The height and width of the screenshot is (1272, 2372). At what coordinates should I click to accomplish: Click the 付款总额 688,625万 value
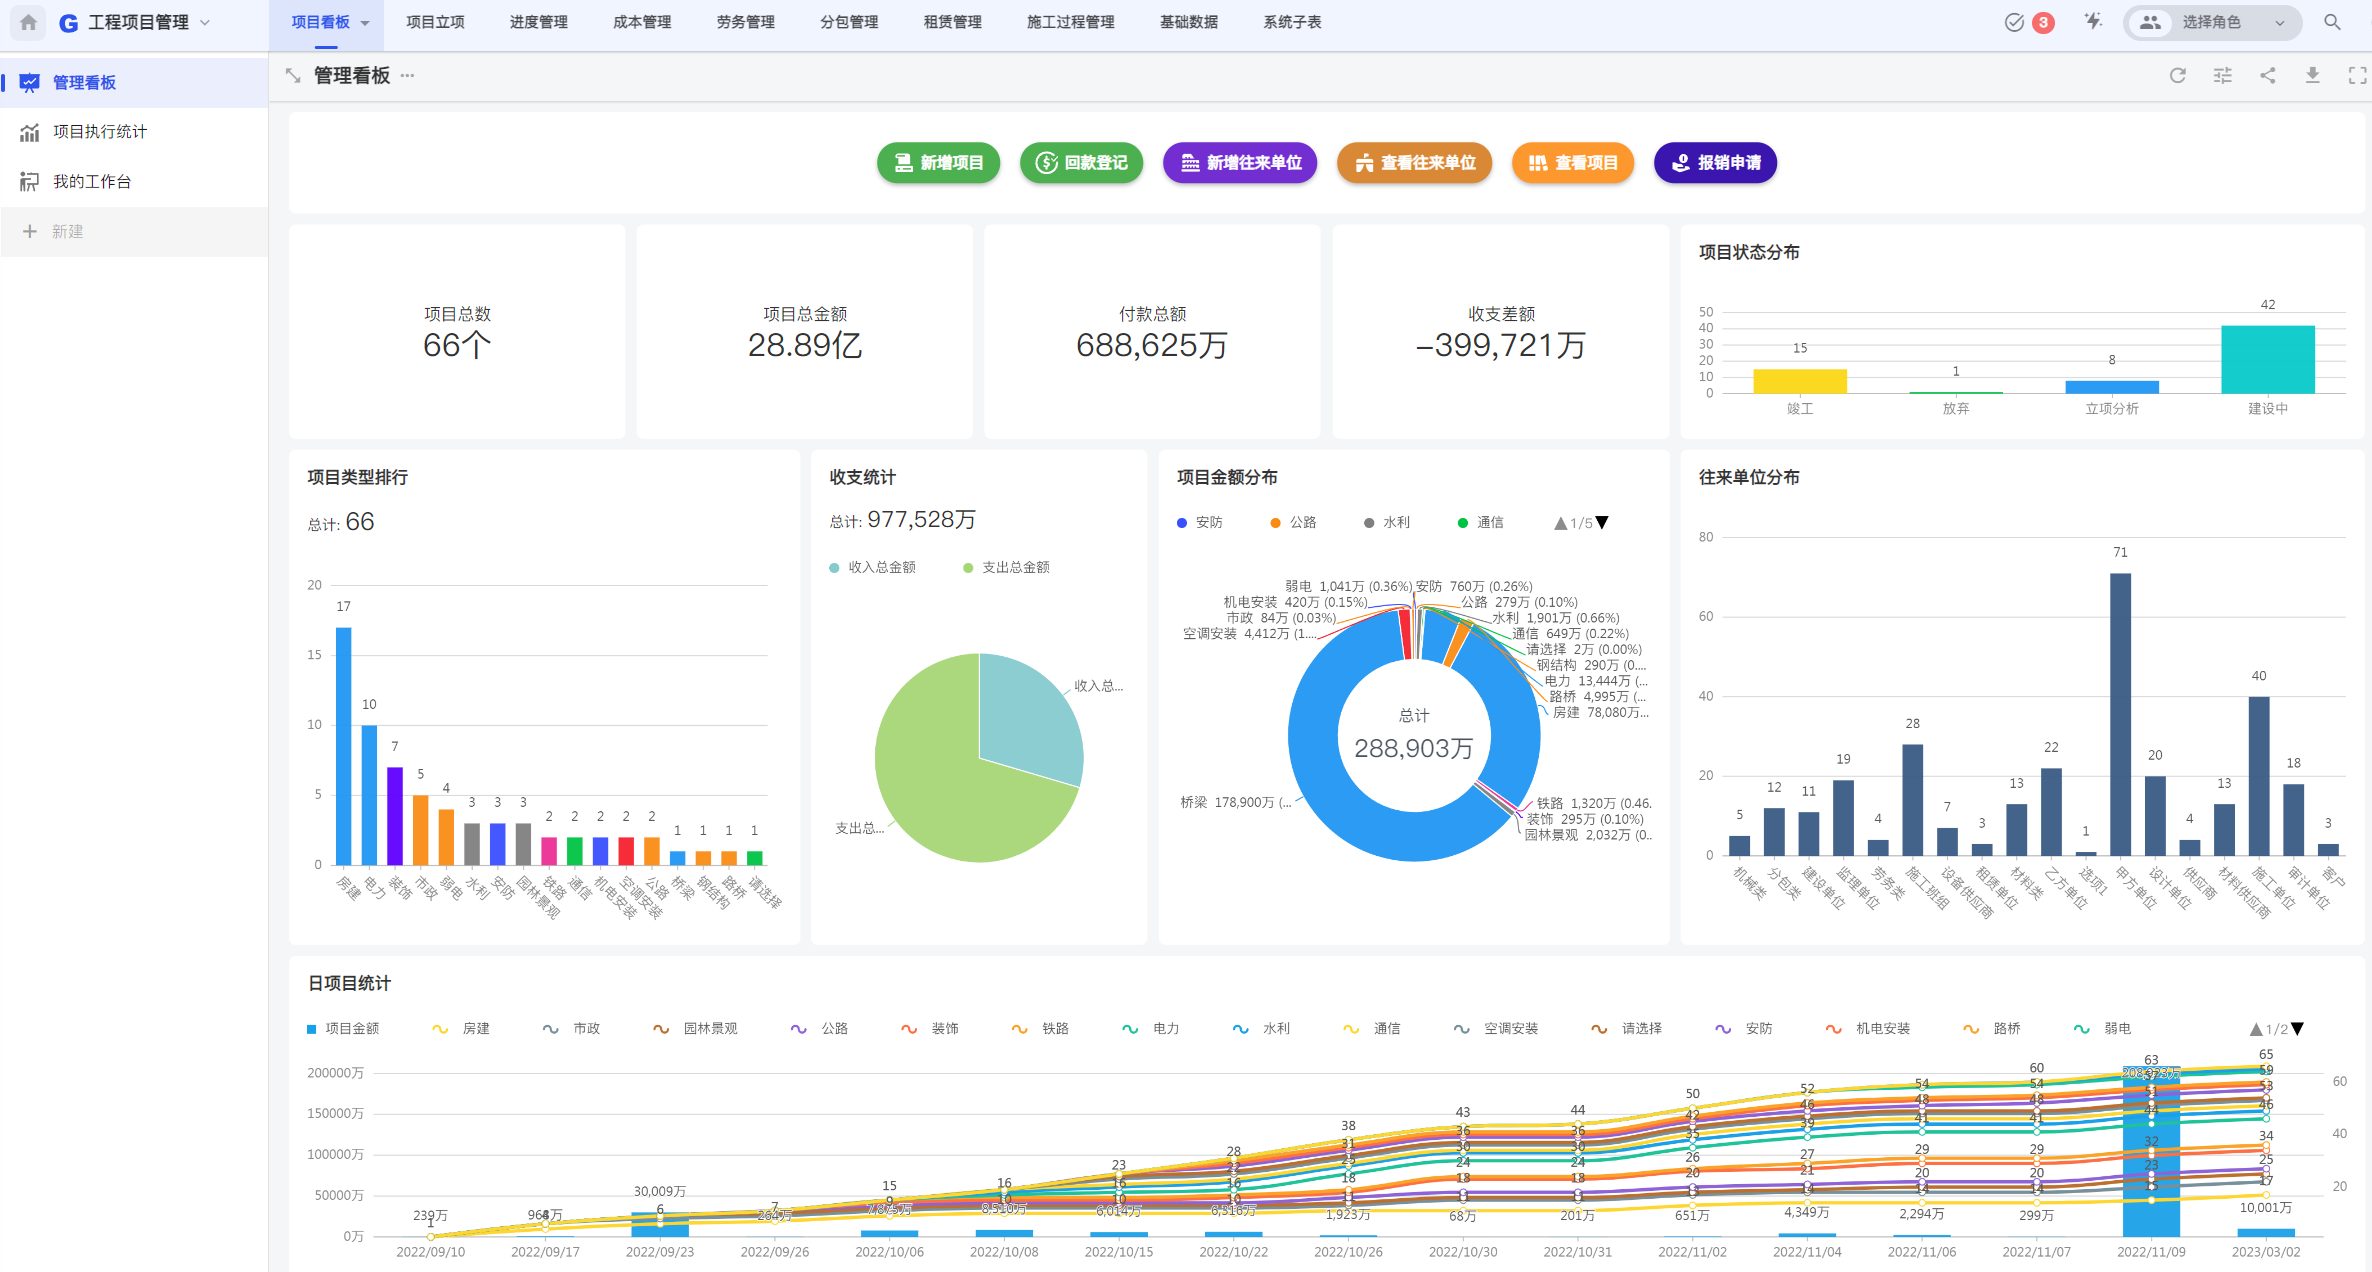[x=1152, y=346]
